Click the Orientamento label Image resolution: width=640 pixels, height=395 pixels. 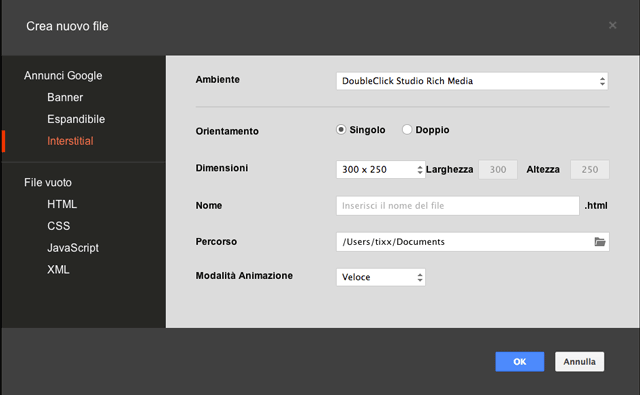(x=227, y=131)
